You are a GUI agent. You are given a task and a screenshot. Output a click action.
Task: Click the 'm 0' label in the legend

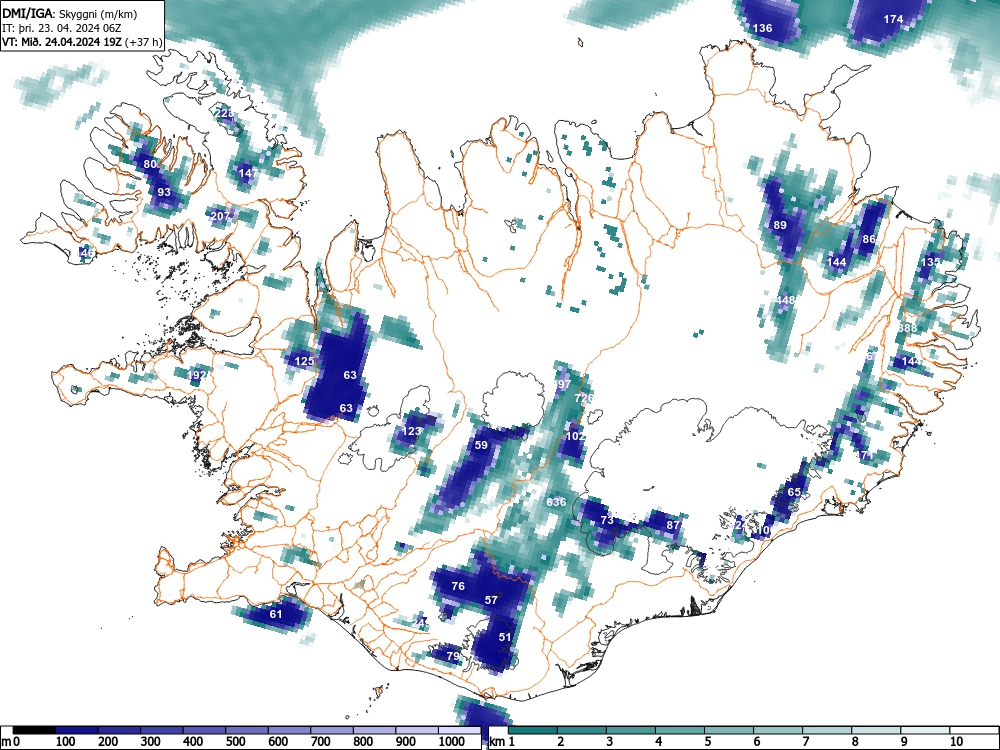point(10,741)
